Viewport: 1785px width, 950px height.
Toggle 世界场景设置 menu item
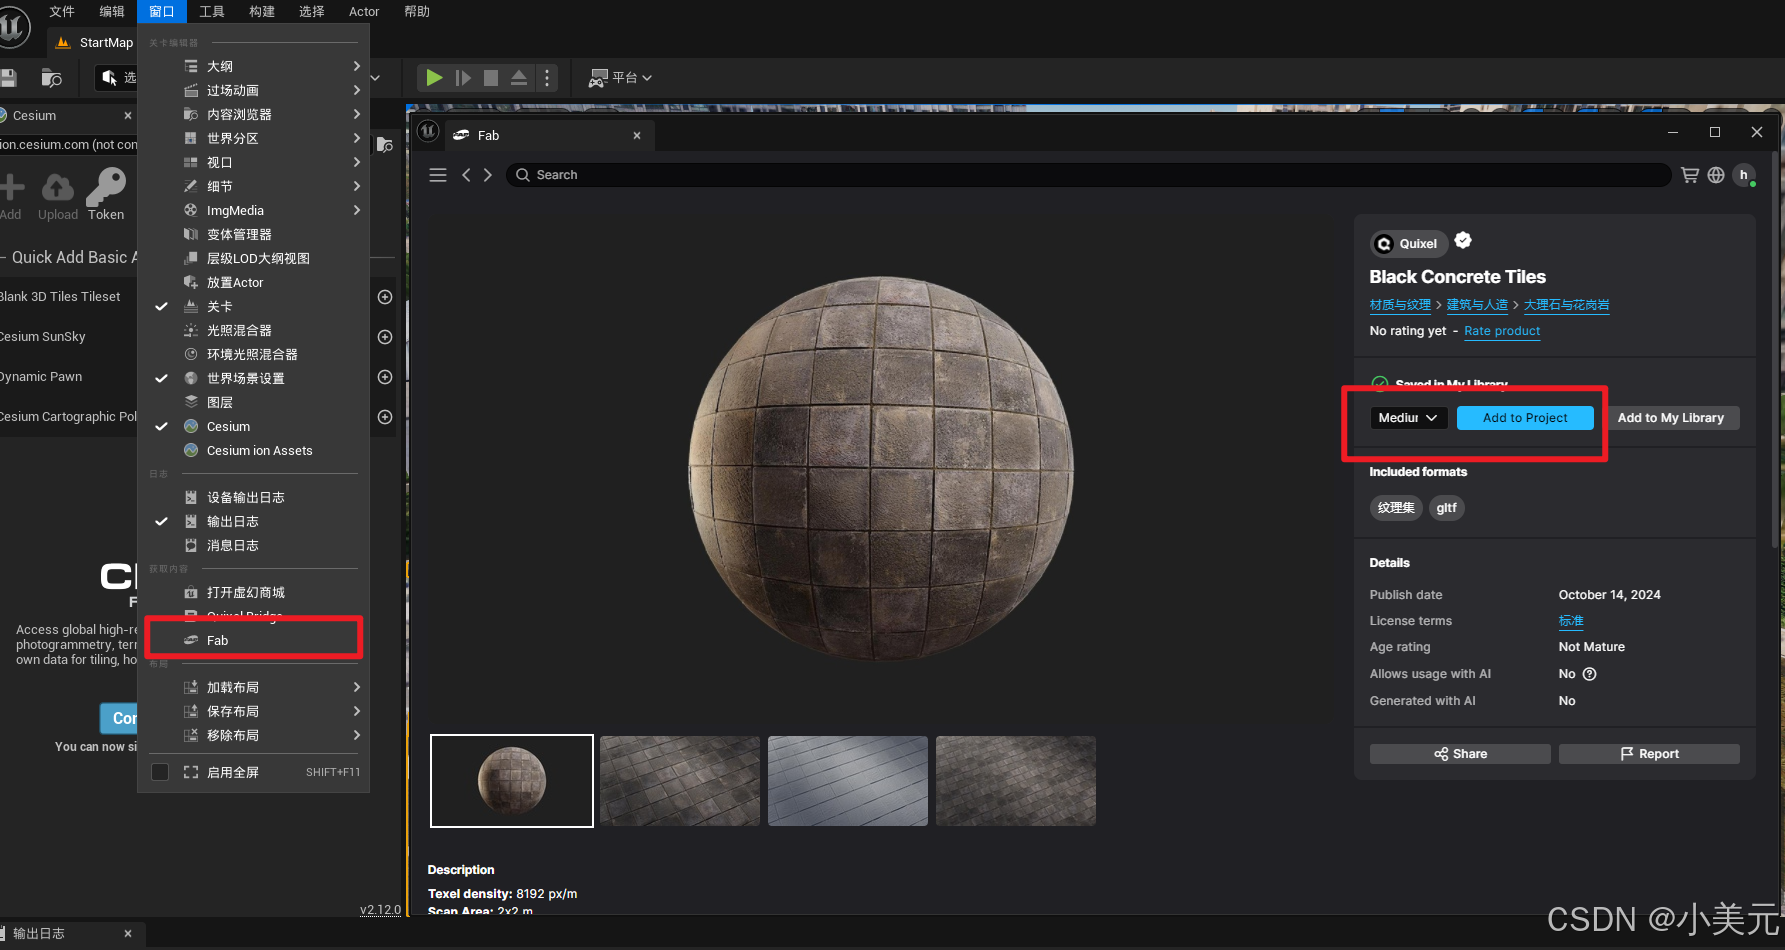(254, 378)
